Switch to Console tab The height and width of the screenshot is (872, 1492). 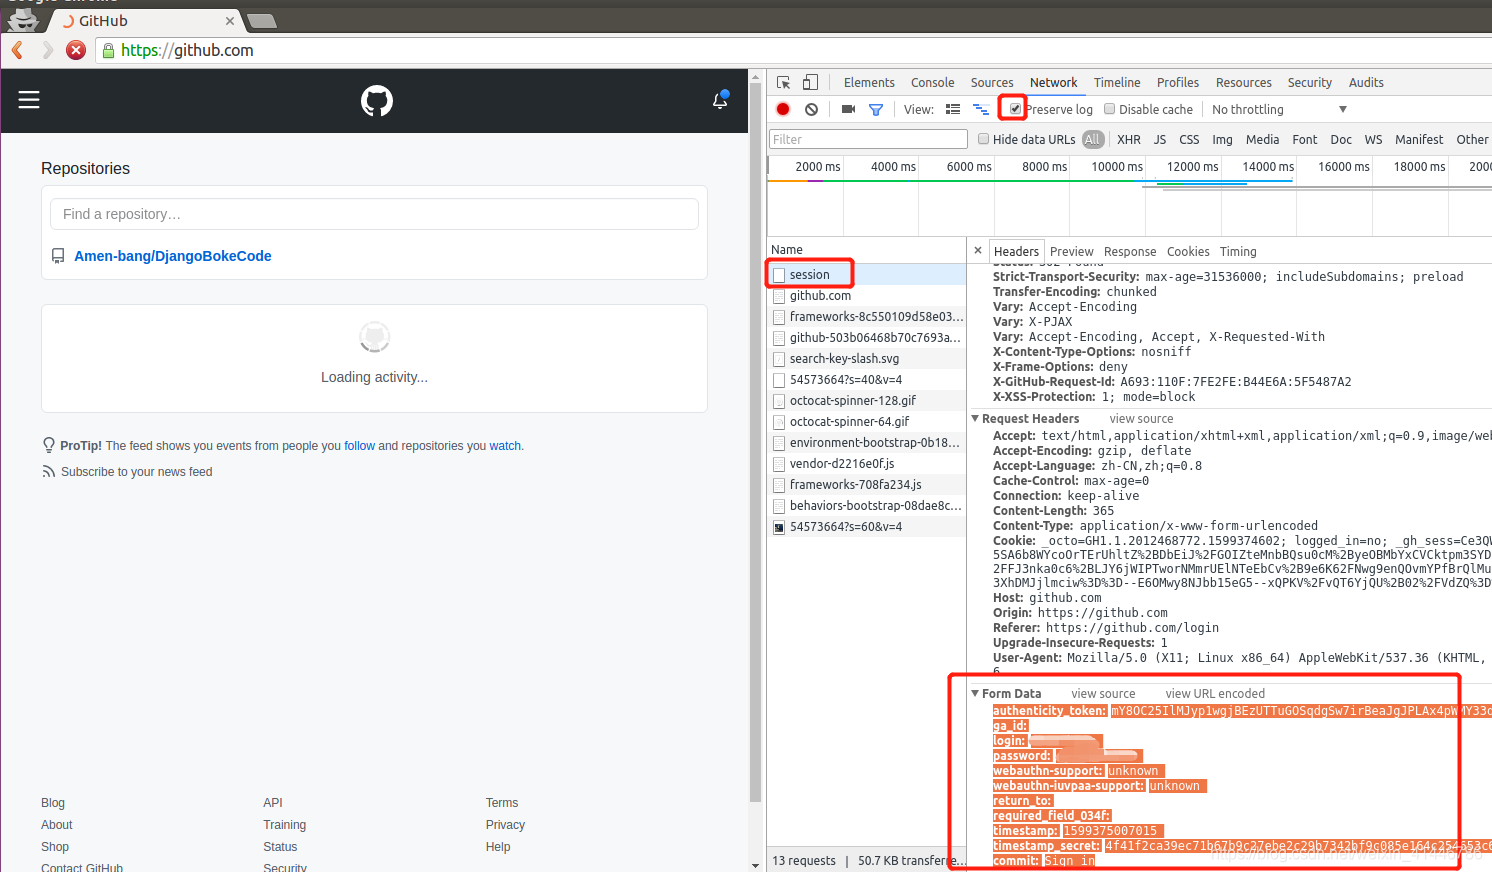click(932, 82)
